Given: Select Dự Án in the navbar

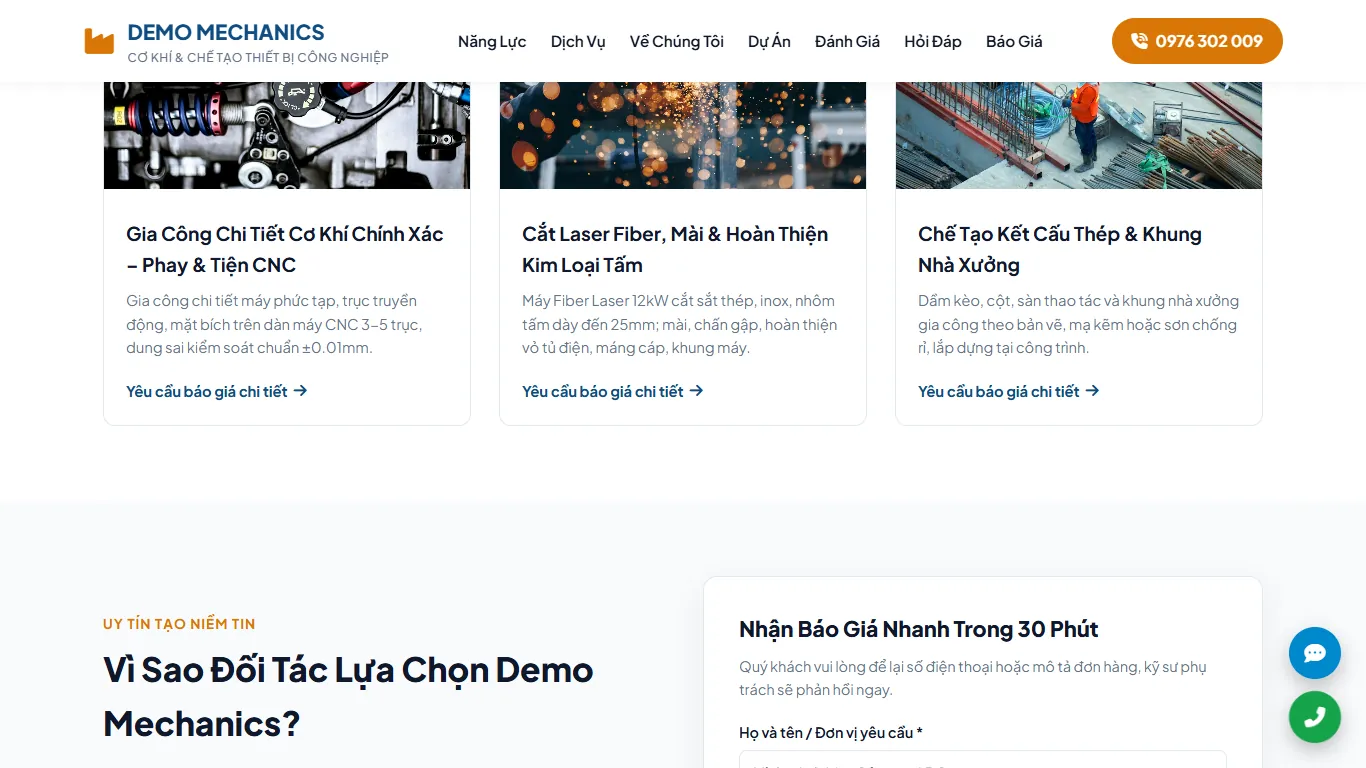Looking at the screenshot, I should point(769,41).
